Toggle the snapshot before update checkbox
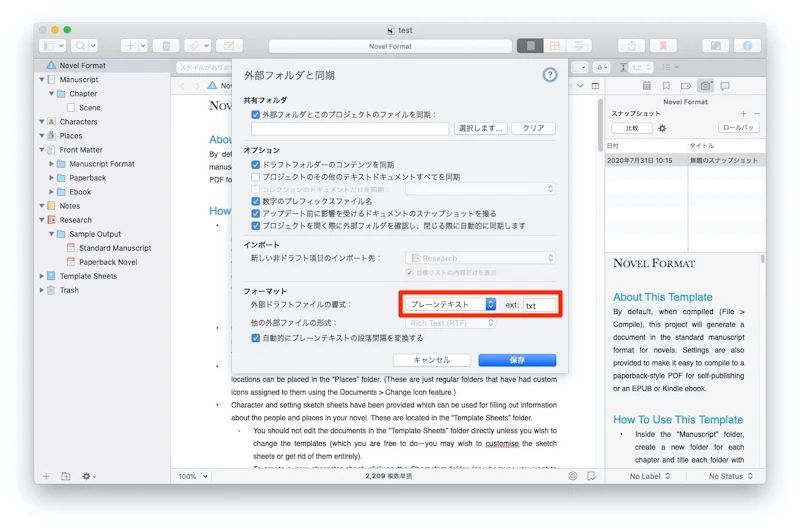 256,214
